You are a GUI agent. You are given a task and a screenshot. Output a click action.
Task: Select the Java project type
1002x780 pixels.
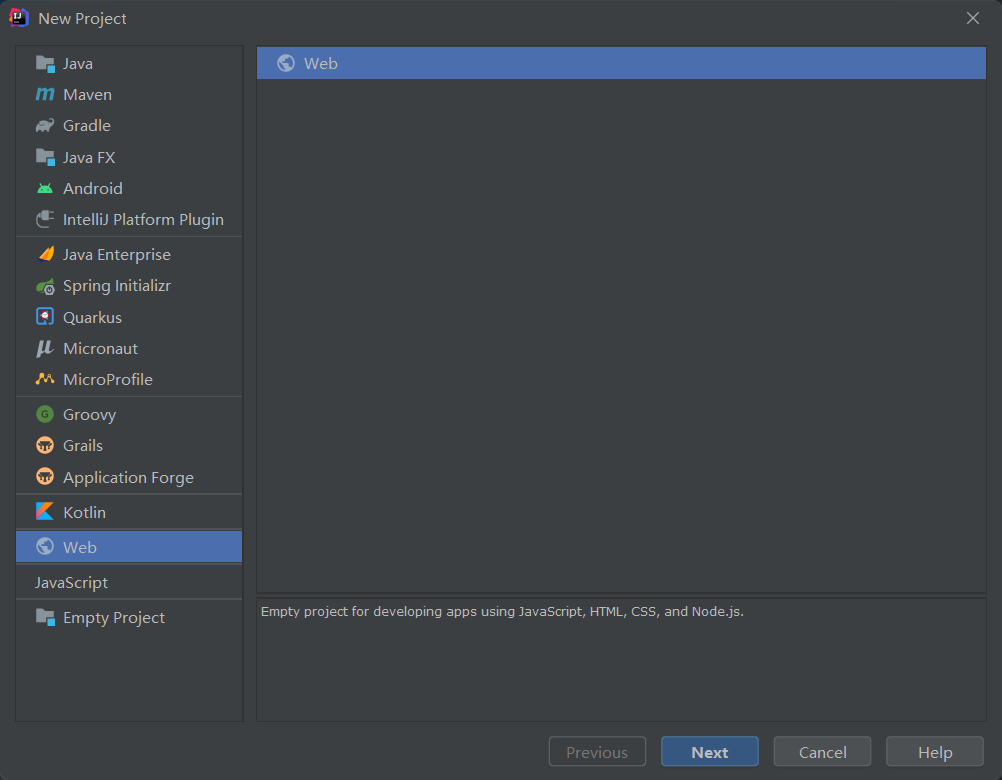[x=129, y=64]
